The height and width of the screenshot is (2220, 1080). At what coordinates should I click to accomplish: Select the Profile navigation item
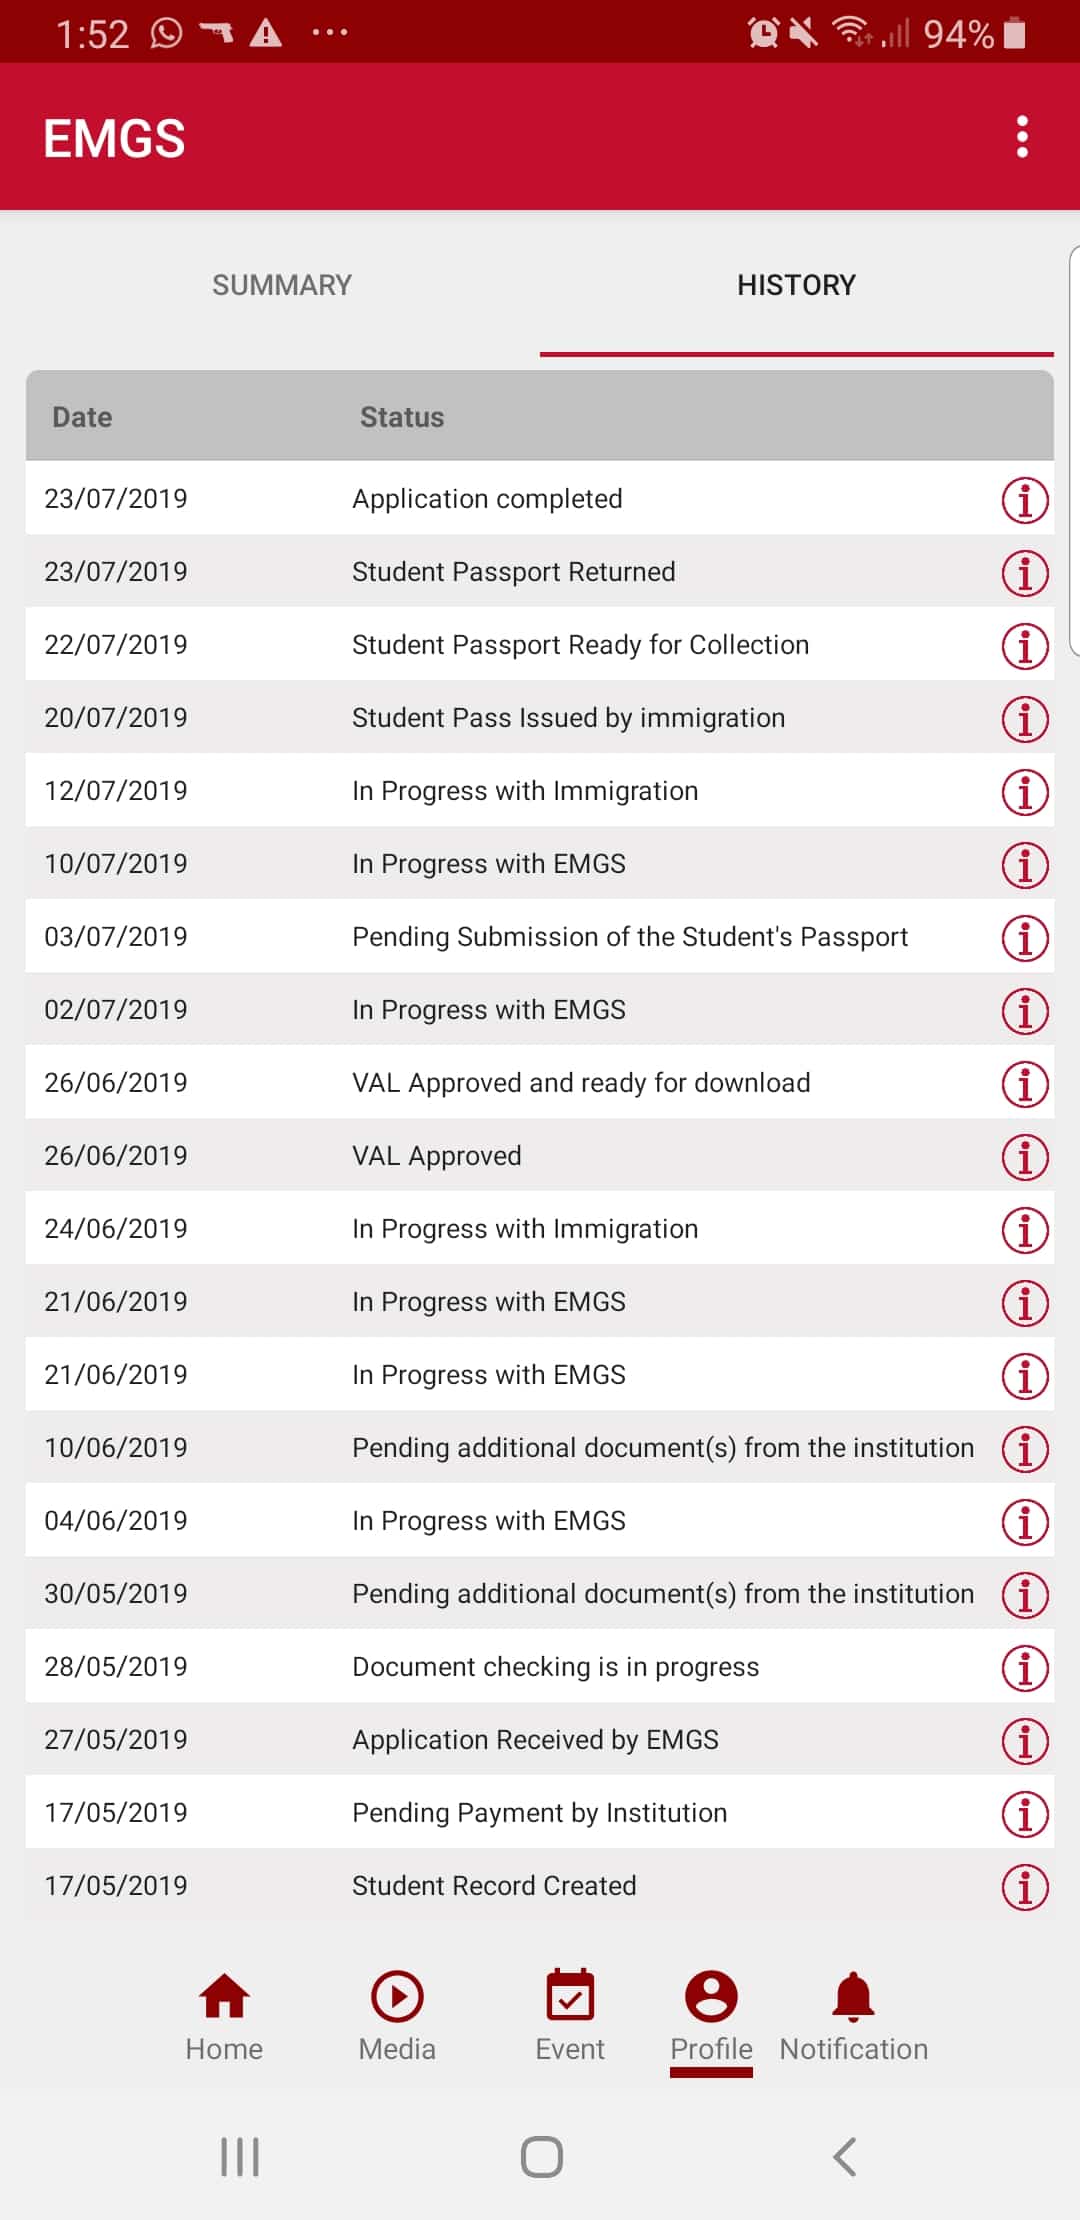pos(711,2017)
